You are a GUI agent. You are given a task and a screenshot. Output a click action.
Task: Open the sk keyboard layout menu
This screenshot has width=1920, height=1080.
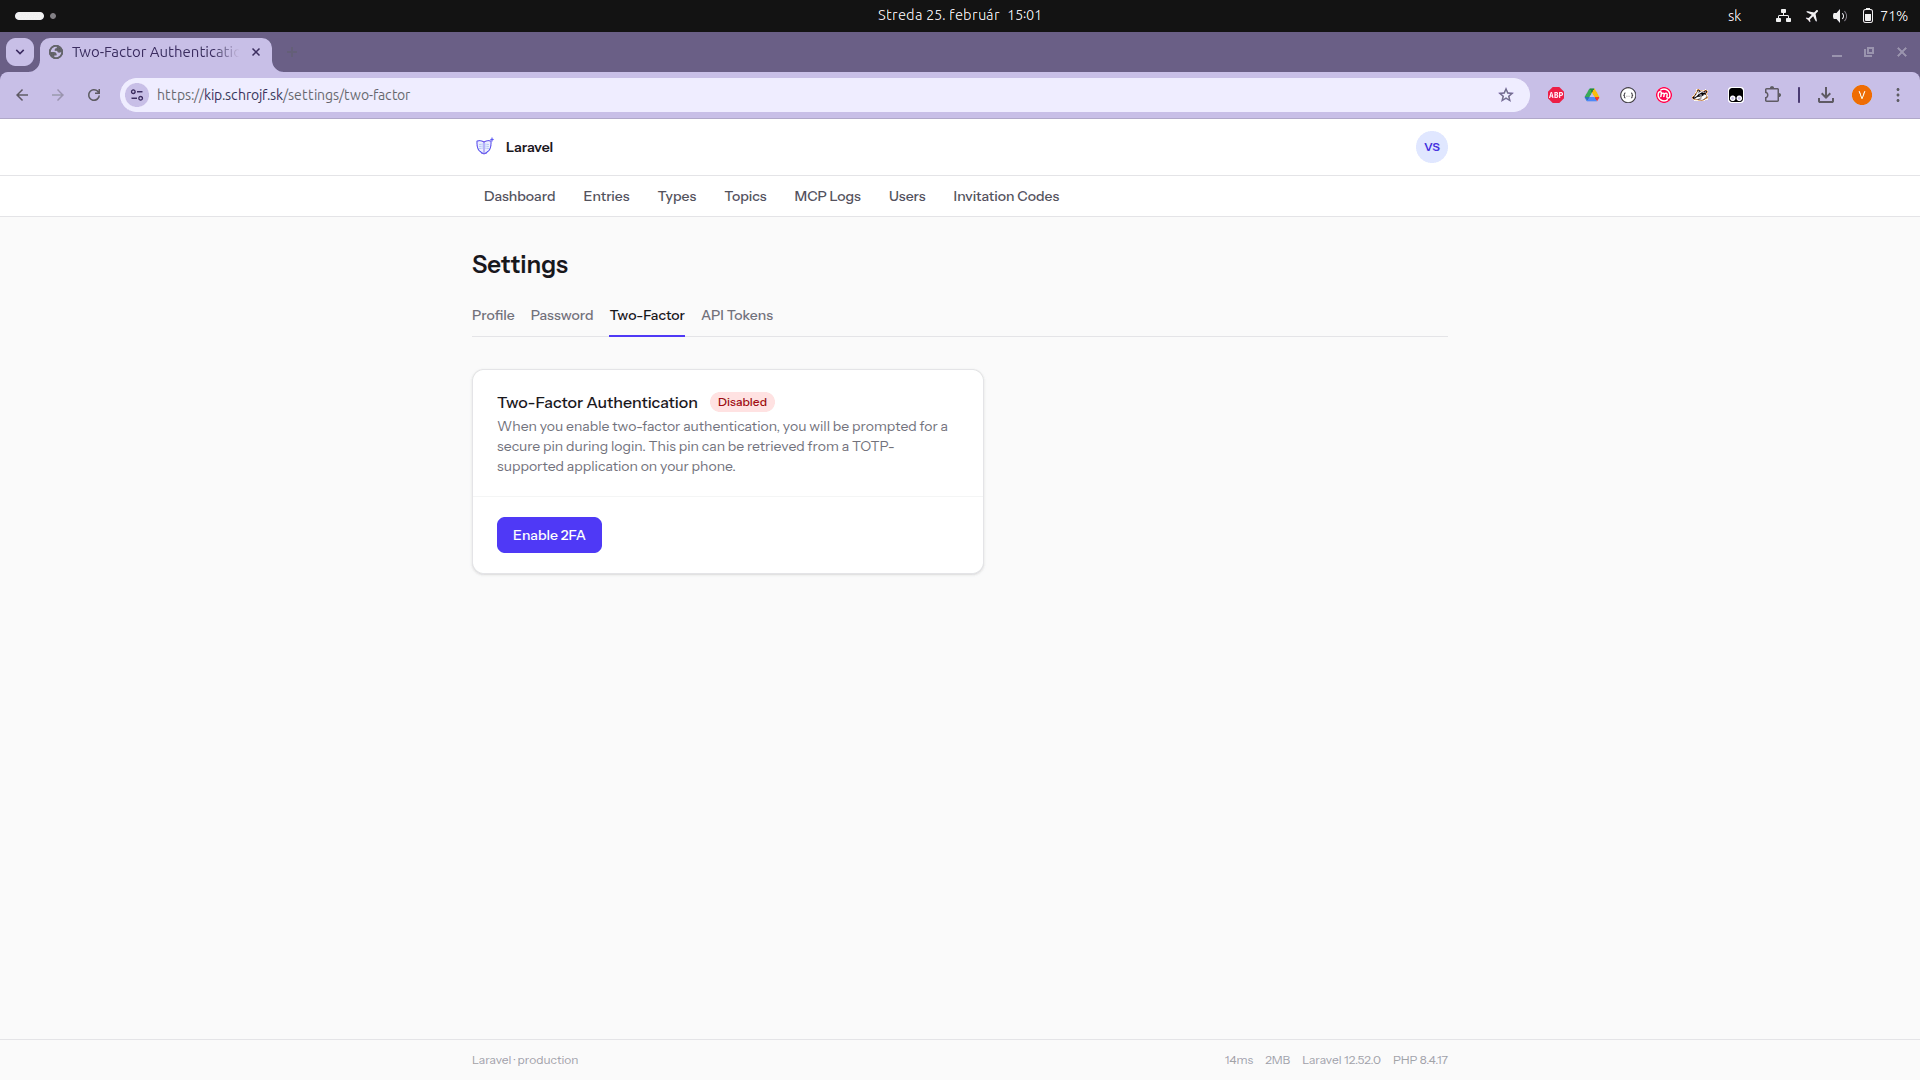[x=1735, y=16]
